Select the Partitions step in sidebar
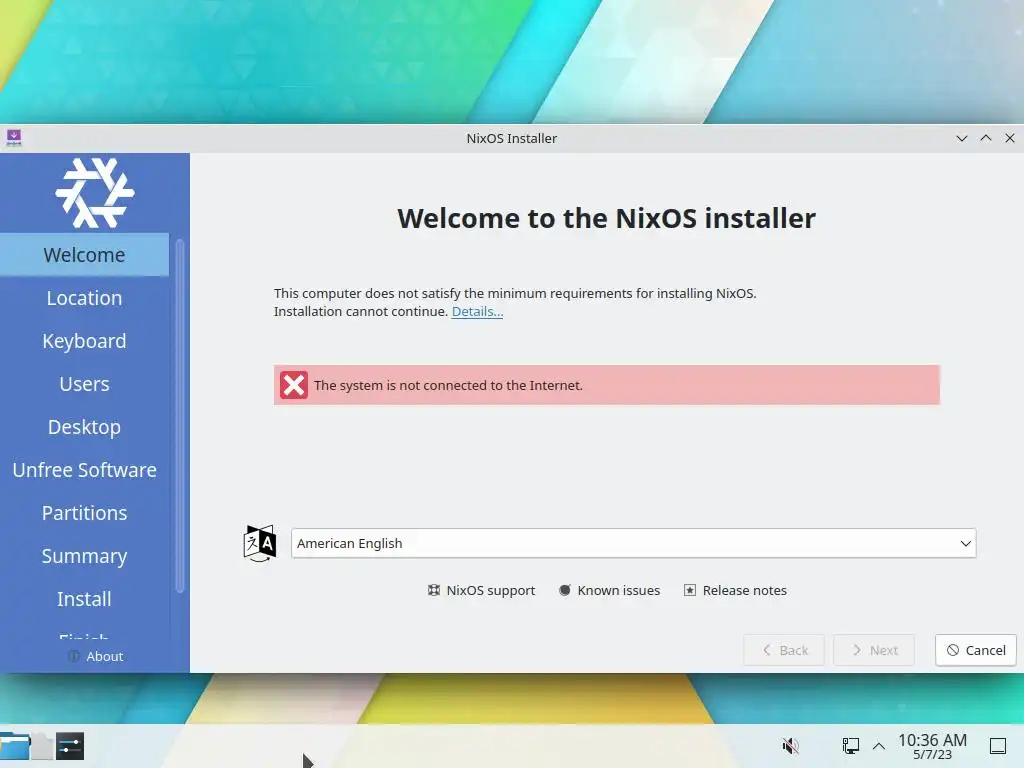The width and height of the screenshot is (1024, 768). tap(84, 513)
